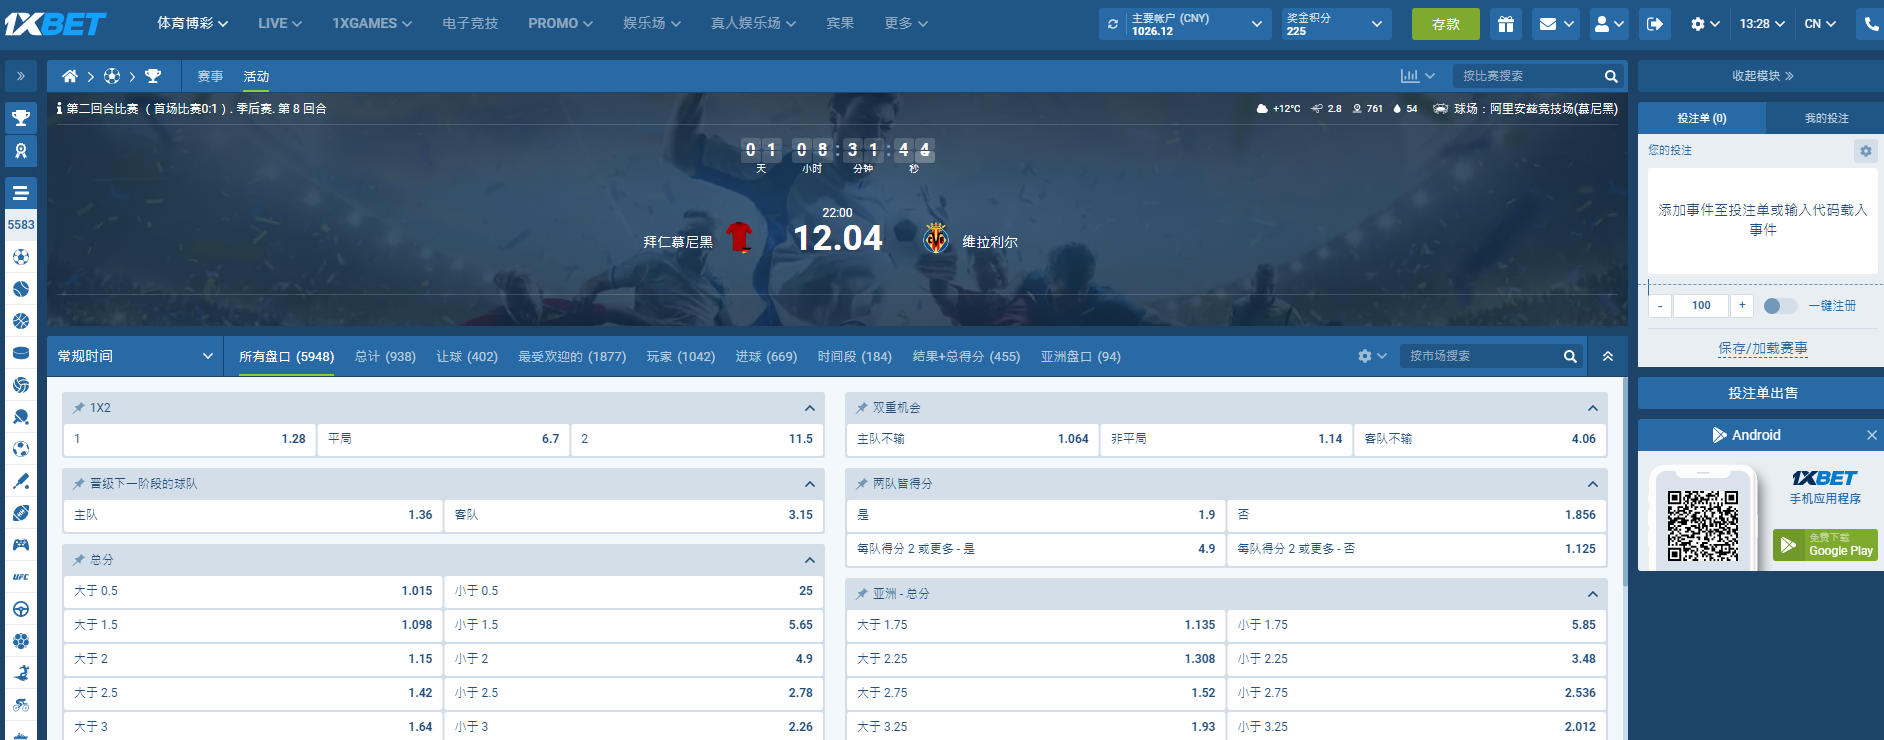The width and height of the screenshot is (1884, 740).
Task: Refresh the main account balance
Action: pos(1113,24)
